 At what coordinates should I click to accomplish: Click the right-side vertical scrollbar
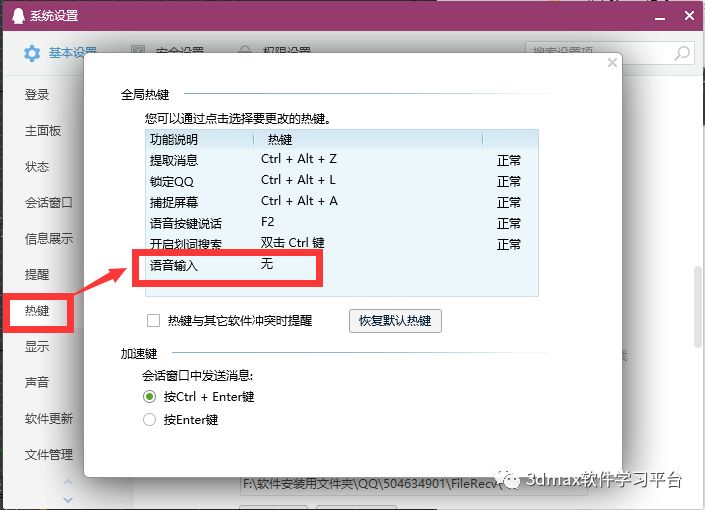(x=698, y=307)
